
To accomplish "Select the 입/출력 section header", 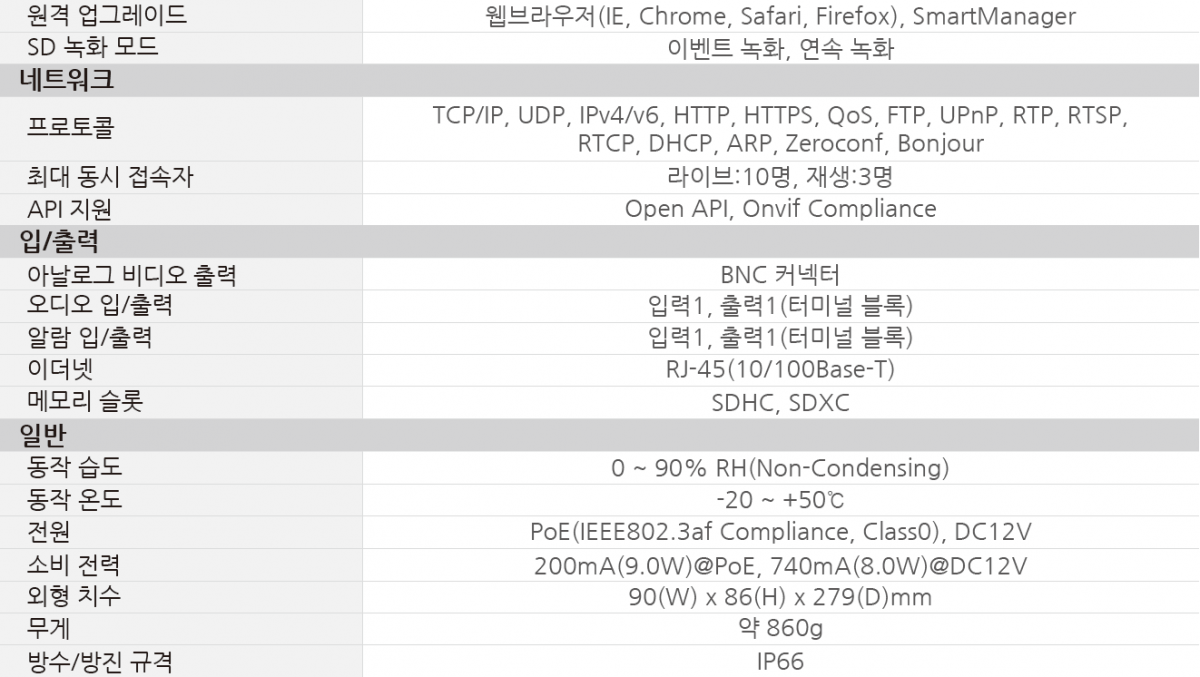I will 600,241.
